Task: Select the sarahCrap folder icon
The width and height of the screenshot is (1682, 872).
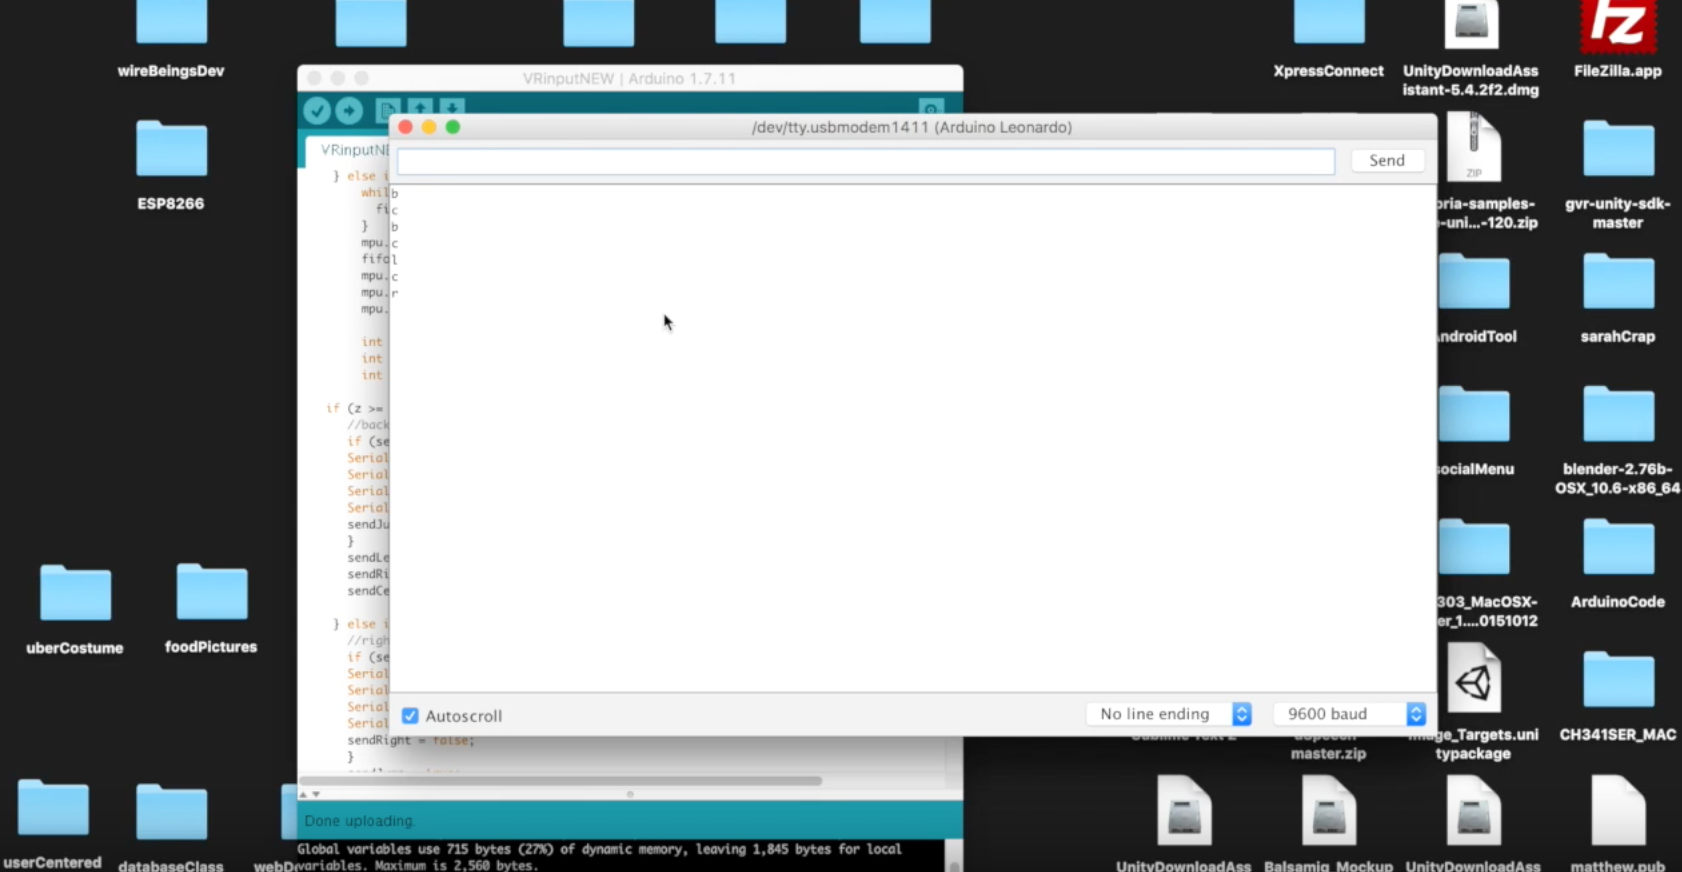Action: click(x=1618, y=282)
